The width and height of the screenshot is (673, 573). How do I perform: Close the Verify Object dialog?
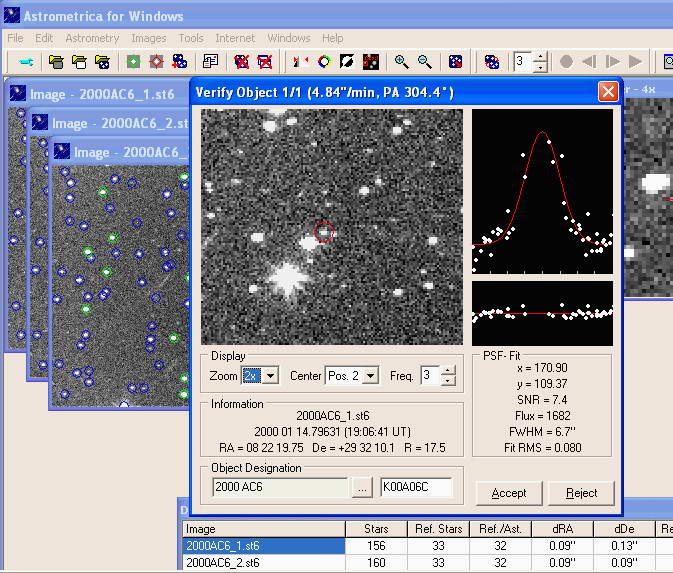coord(608,91)
